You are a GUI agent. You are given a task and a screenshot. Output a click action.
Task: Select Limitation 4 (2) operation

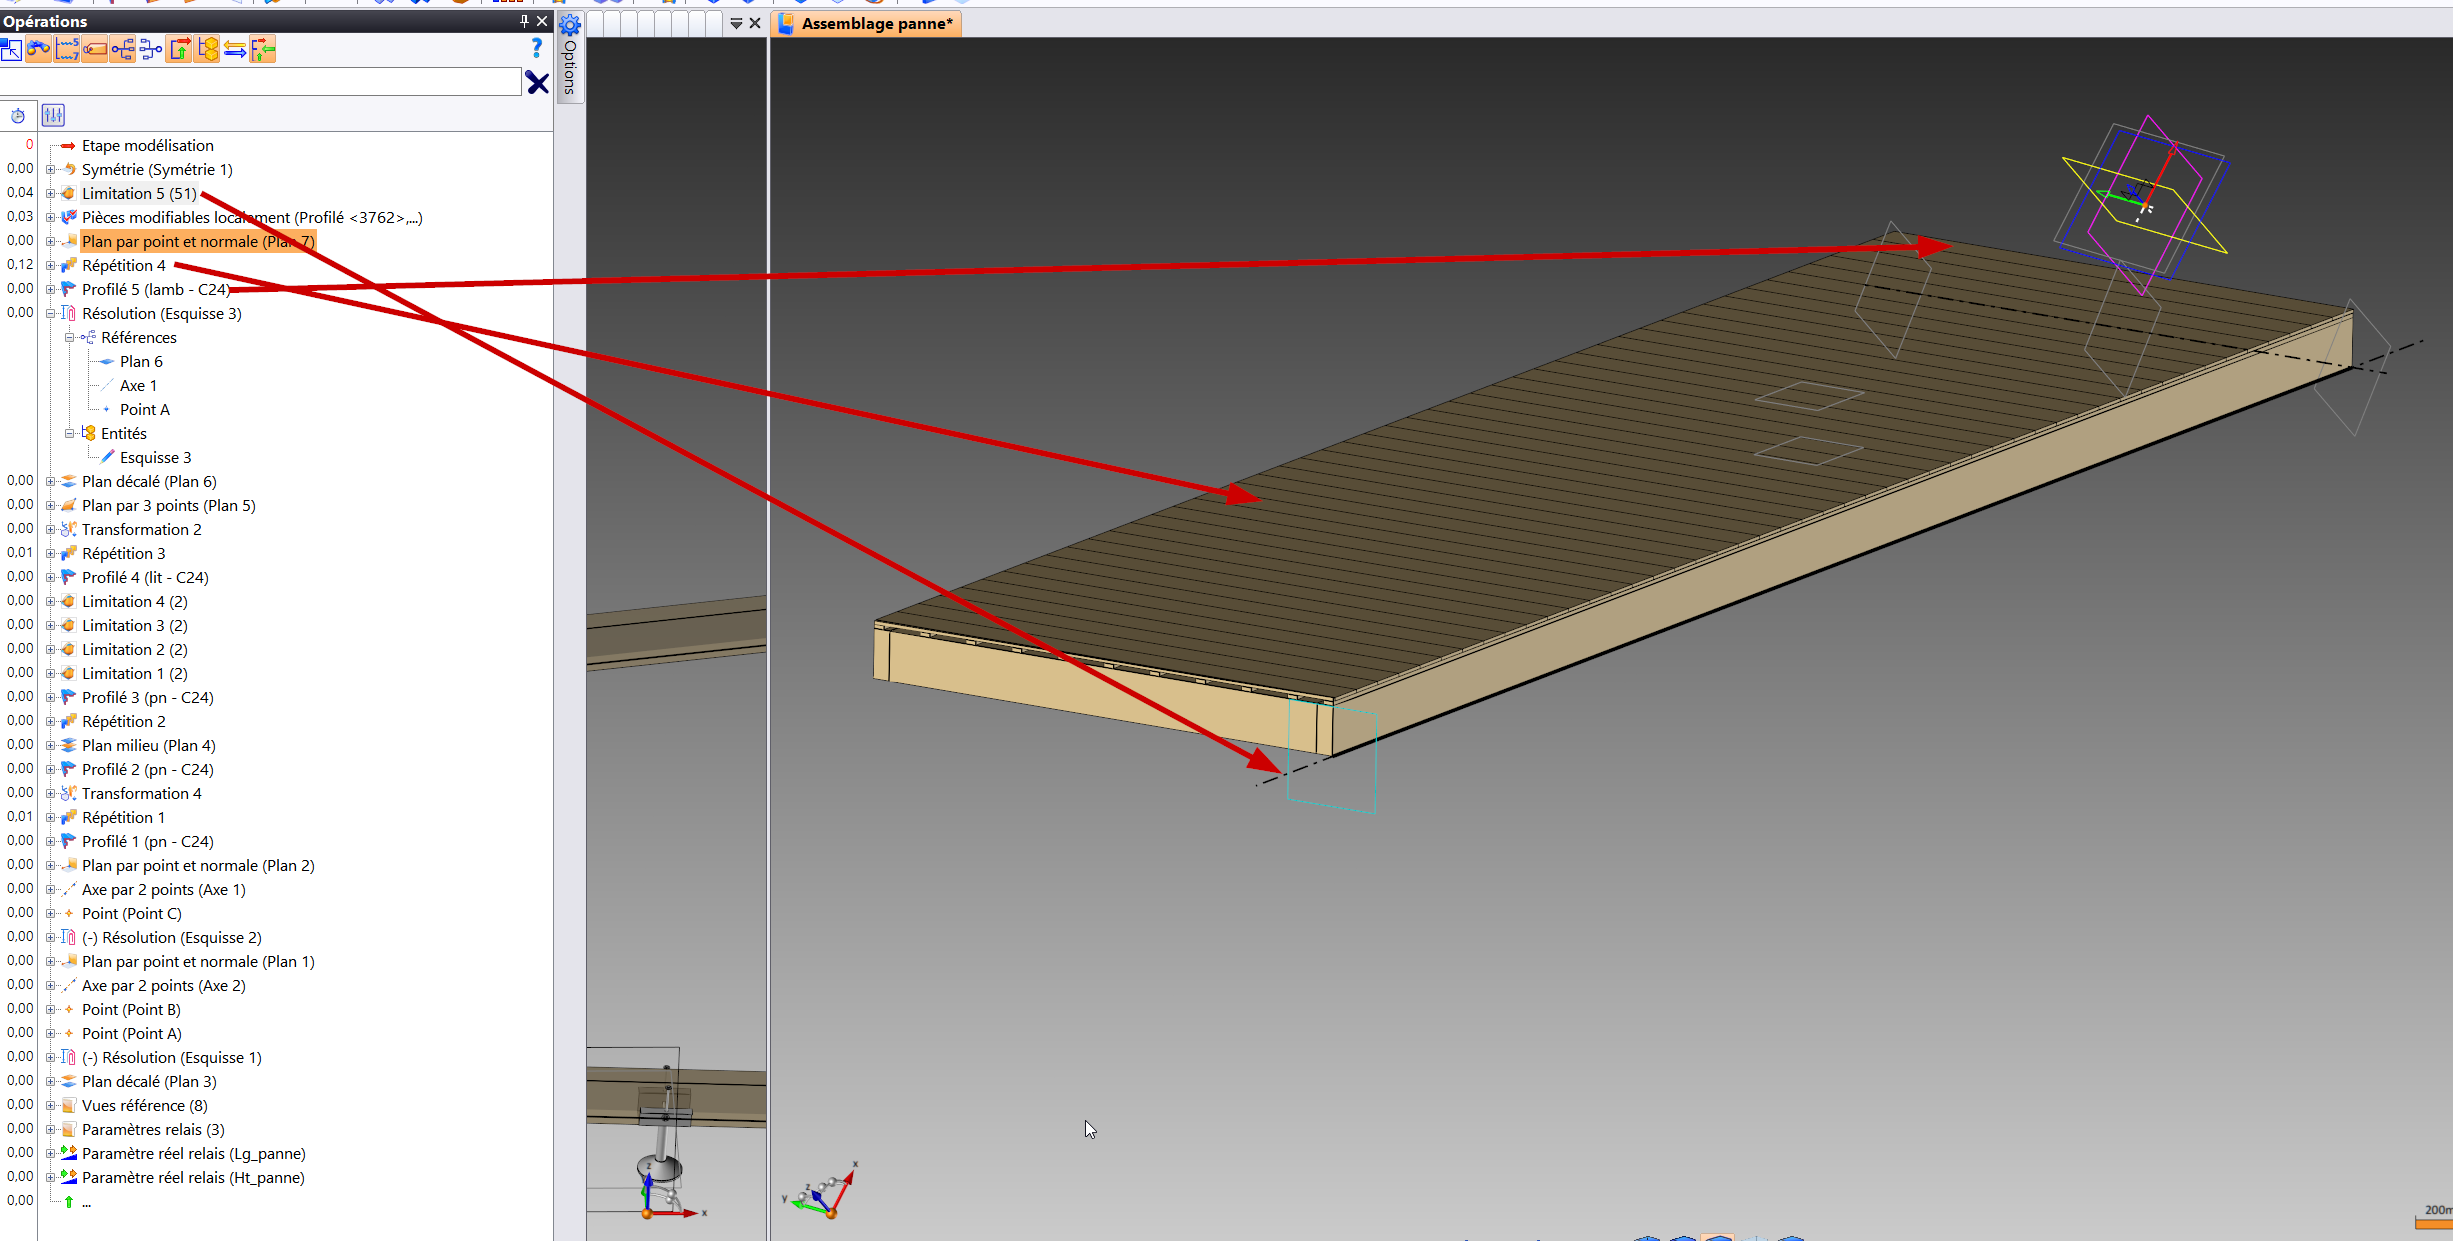(135, 602)
